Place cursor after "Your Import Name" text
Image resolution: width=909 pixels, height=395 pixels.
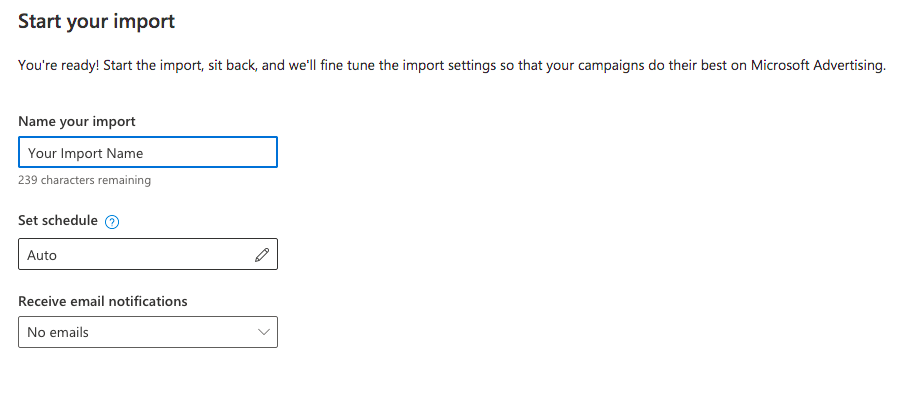144,153
